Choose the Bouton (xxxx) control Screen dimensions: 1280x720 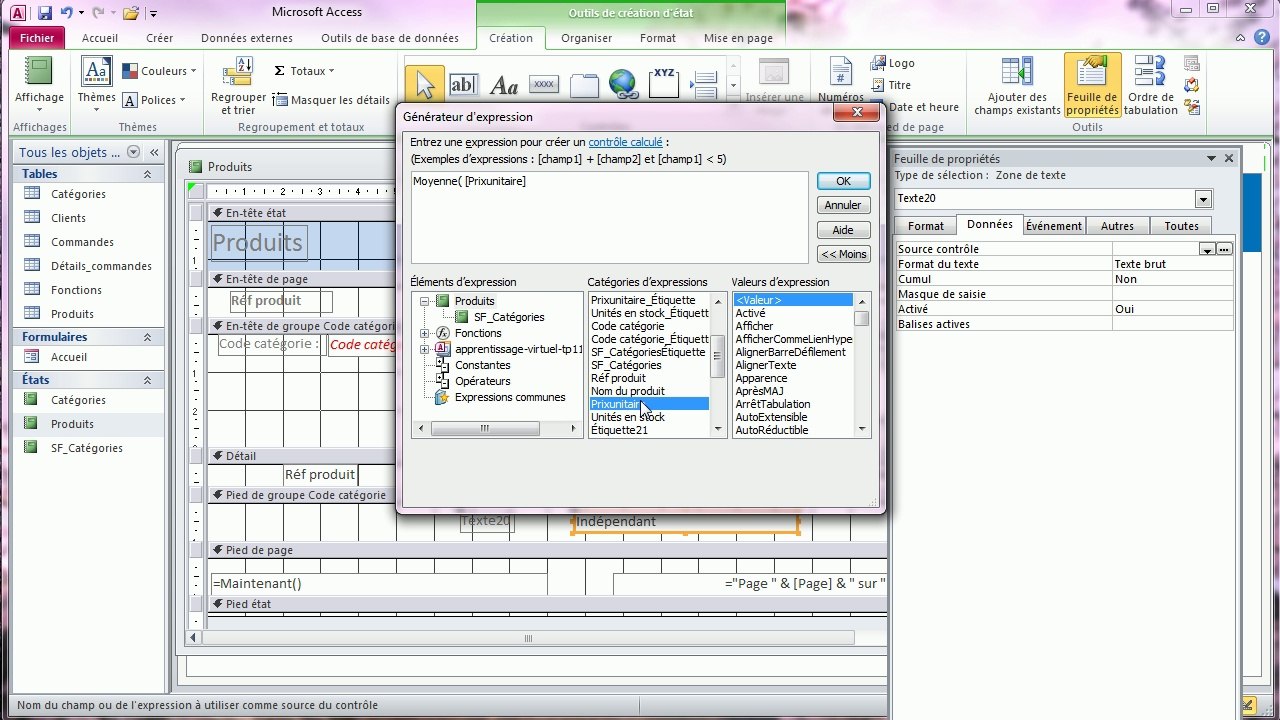(543, 85)
